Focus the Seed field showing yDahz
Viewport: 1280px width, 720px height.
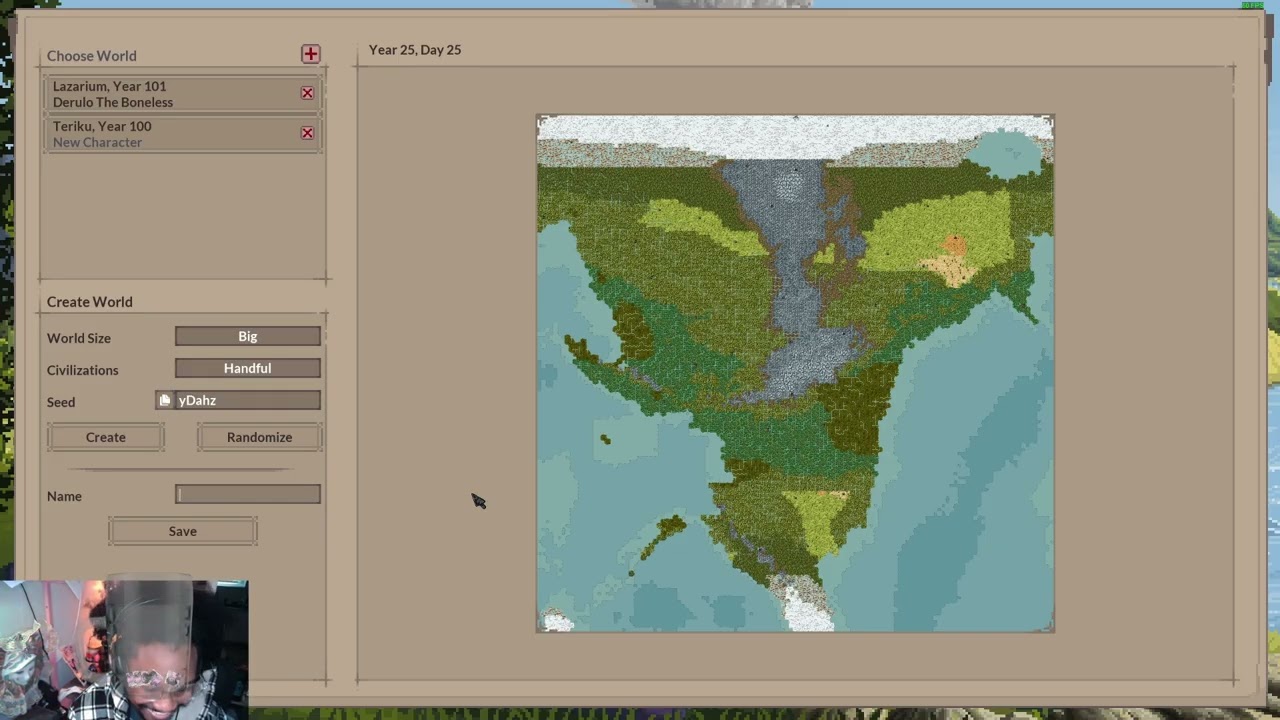(248, 400)
